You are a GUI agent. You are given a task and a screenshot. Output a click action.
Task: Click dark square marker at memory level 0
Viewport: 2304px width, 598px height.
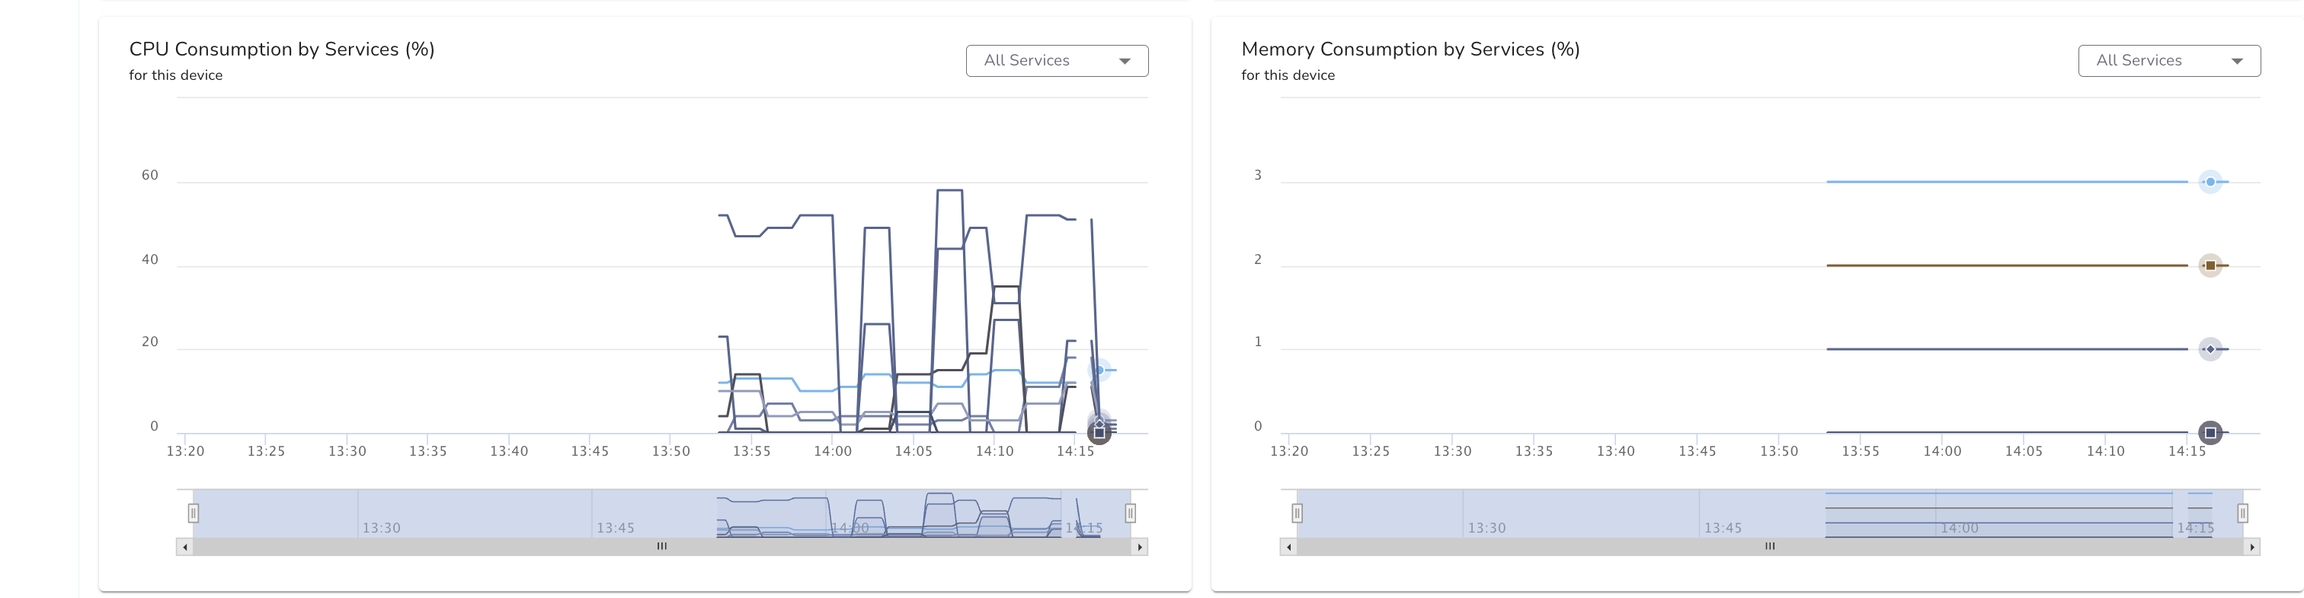pos(2210,432)
